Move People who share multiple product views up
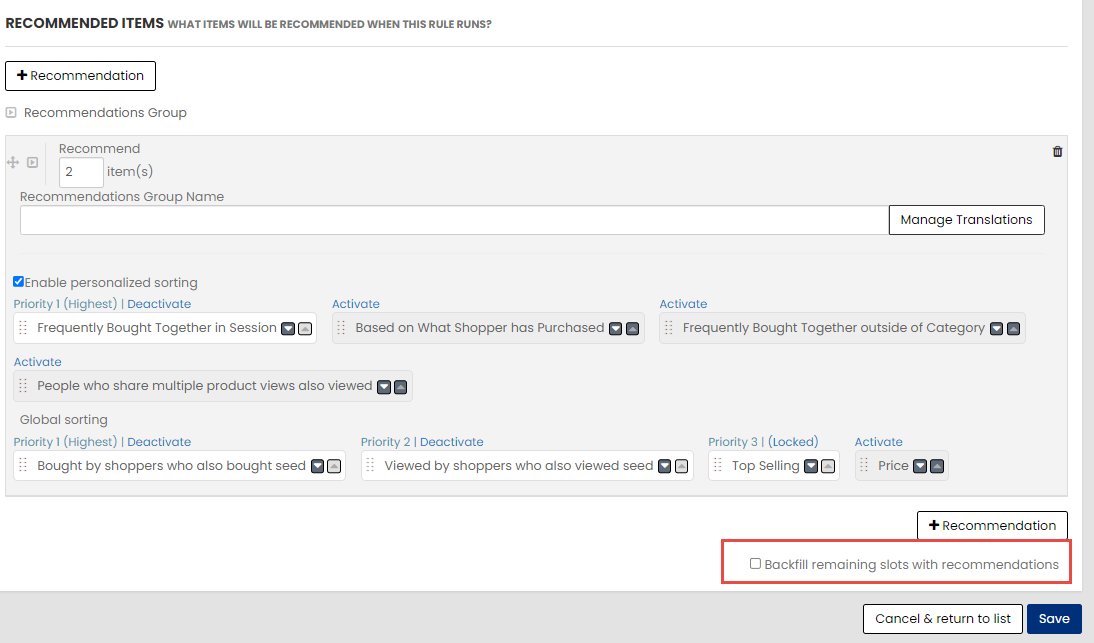 point(400,387)
